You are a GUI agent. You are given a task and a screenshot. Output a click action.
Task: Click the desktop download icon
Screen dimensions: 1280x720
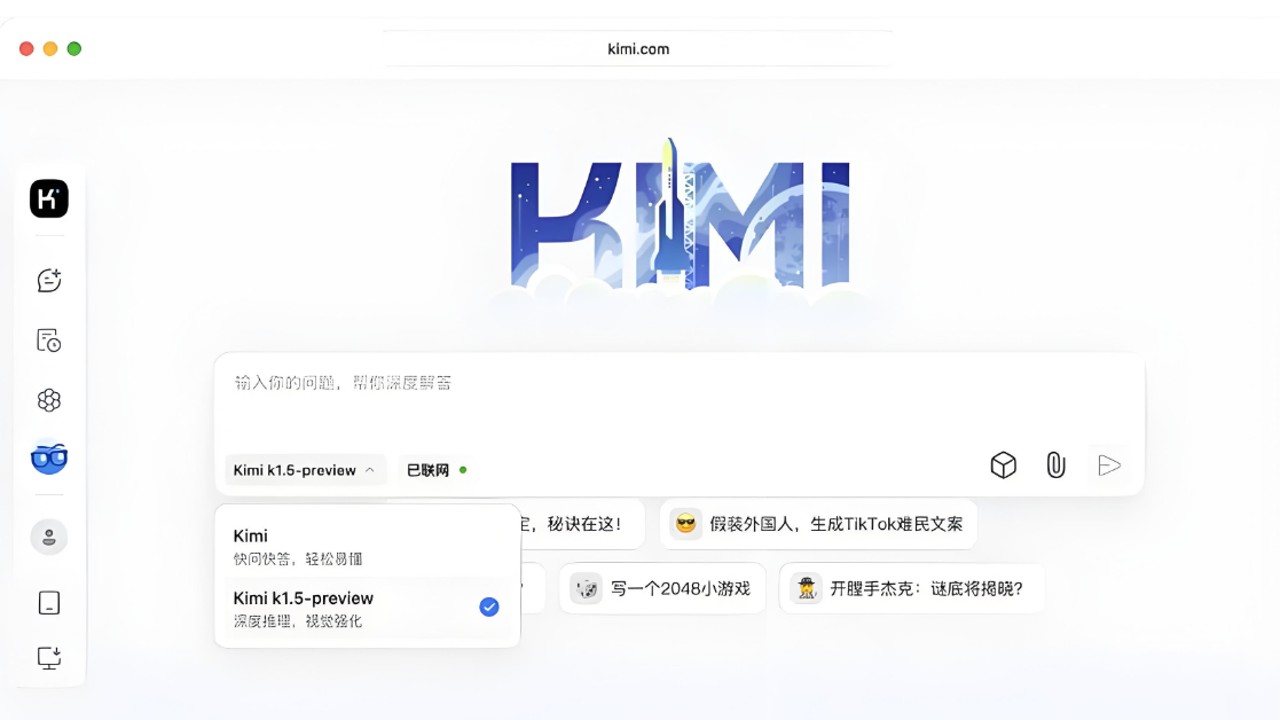tap(49, 657)
